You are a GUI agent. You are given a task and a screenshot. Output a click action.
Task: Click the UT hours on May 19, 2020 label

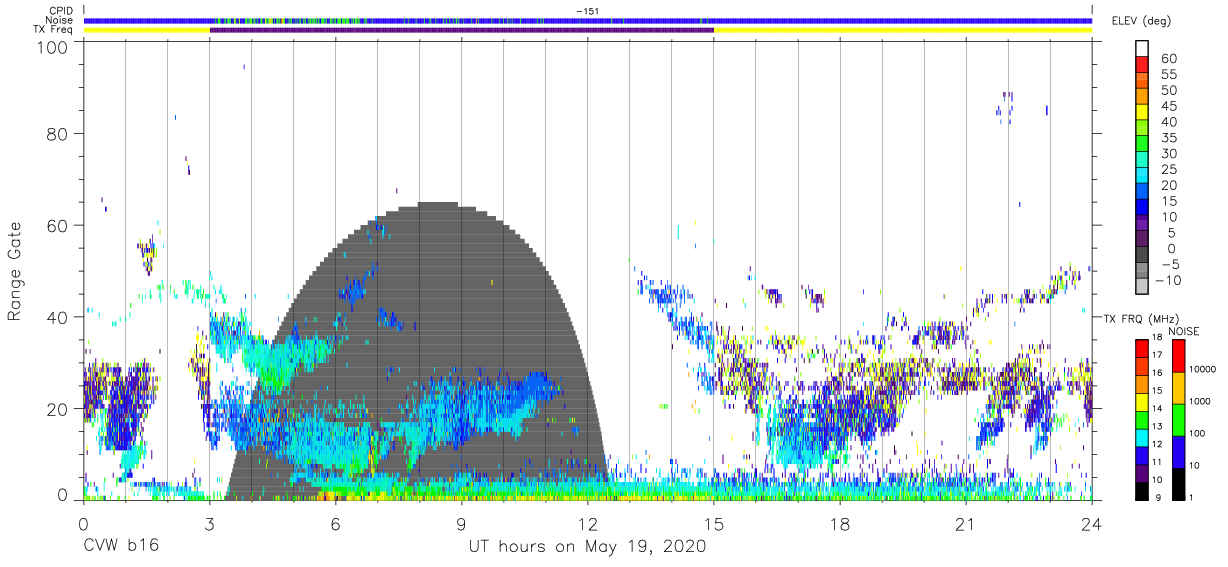pyautogui.click(x=587, y=548)
